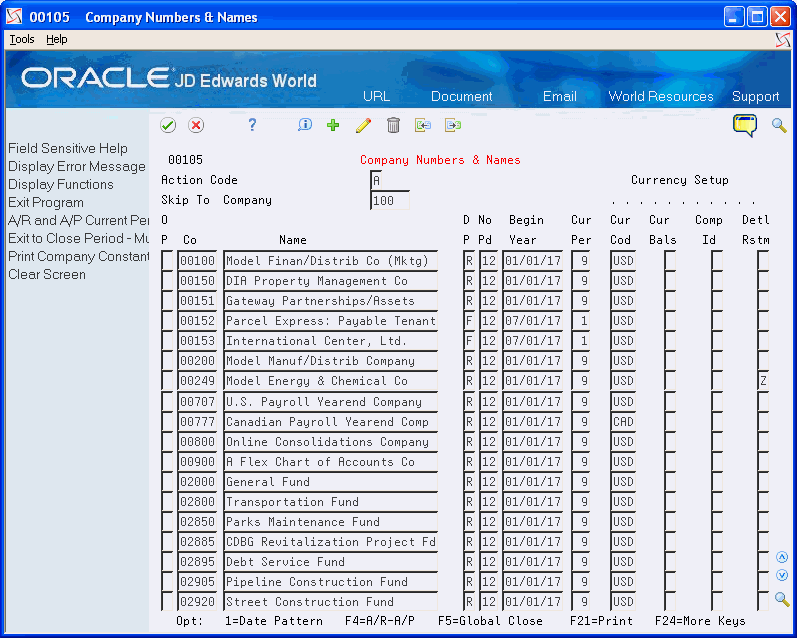Image resolution: width=797 pixels, height=638 pixels.
Task: Click 1=Date Pattern option text
Action: coord(273,621)
